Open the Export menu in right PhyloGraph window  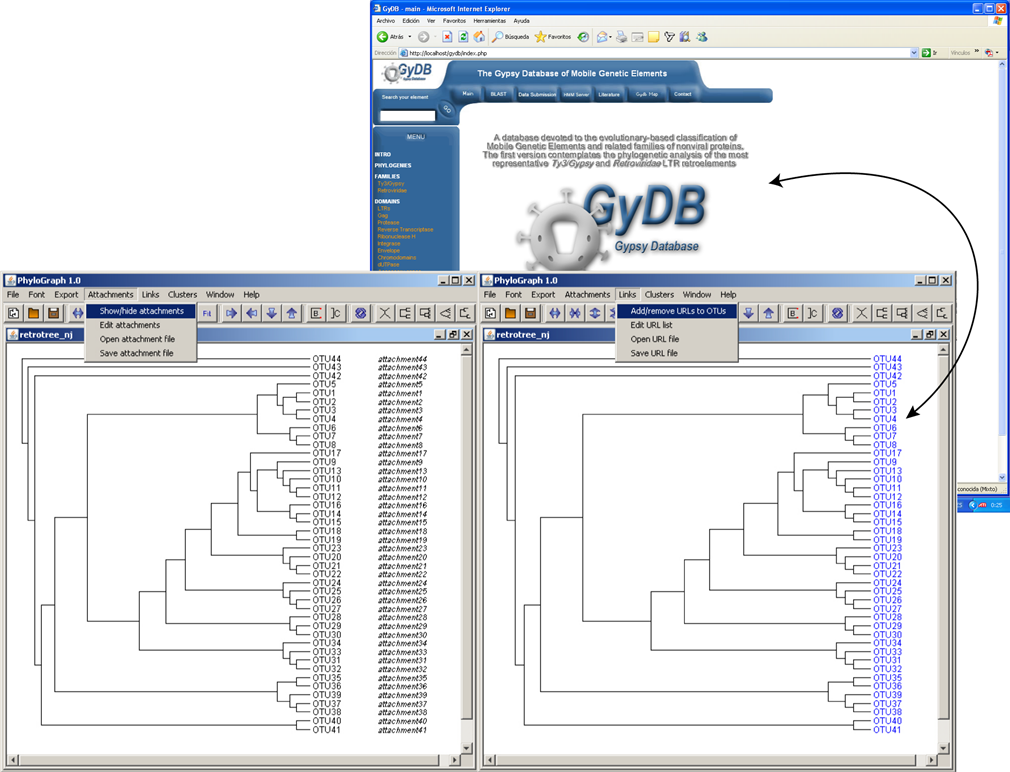tap(543, 295)
